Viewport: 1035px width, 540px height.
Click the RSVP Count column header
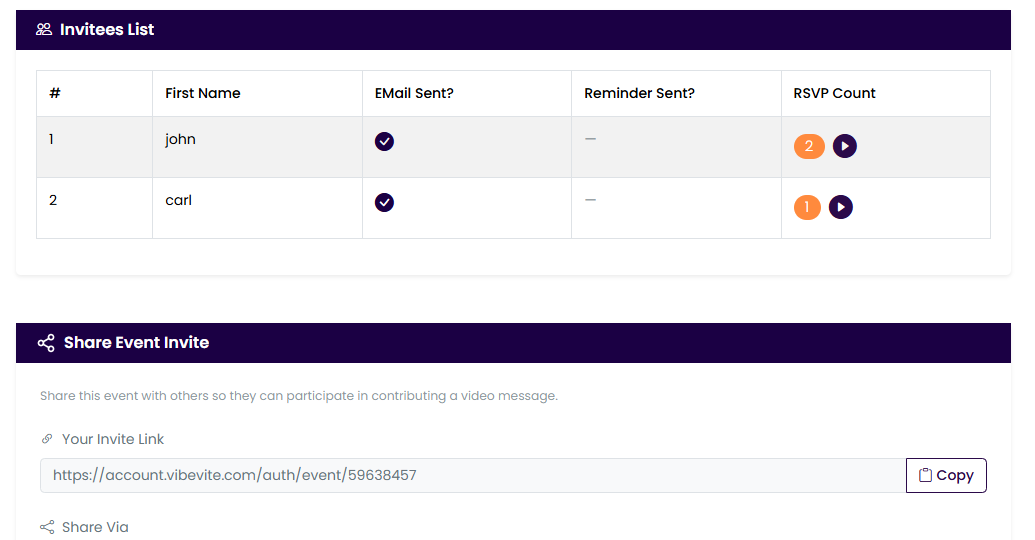pos(834,93)
